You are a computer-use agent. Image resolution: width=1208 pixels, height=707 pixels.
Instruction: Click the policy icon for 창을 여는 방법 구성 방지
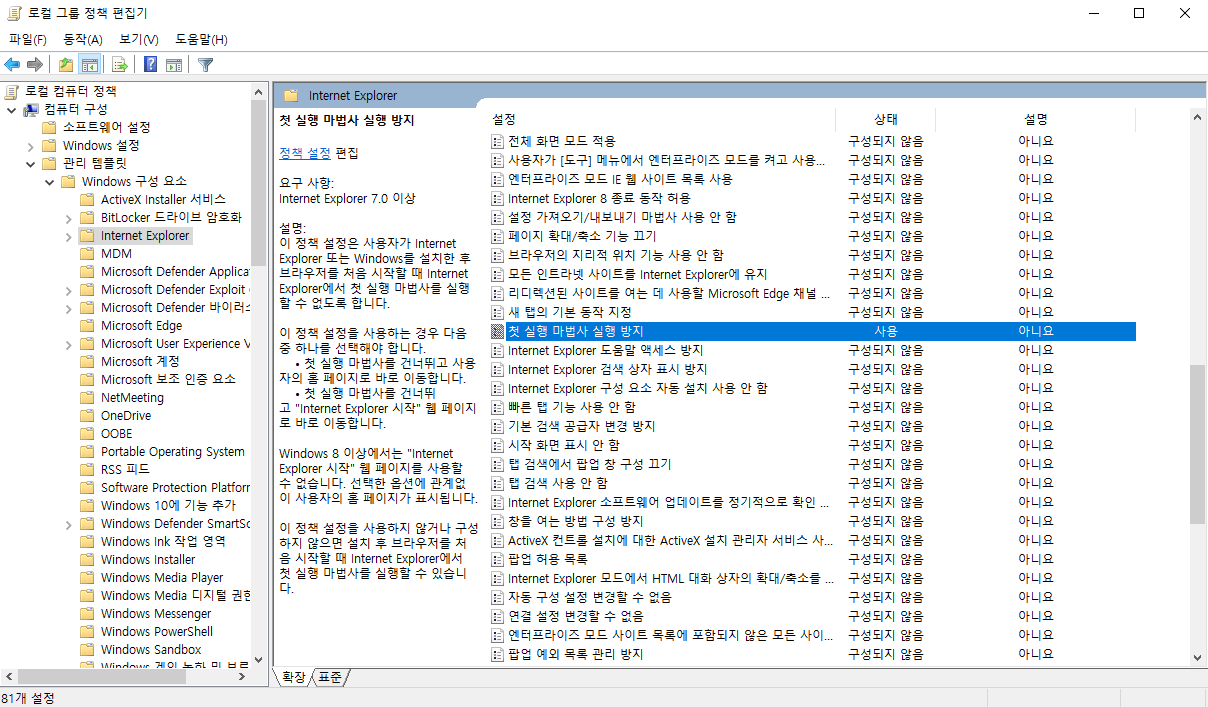[x=497, y=521]
